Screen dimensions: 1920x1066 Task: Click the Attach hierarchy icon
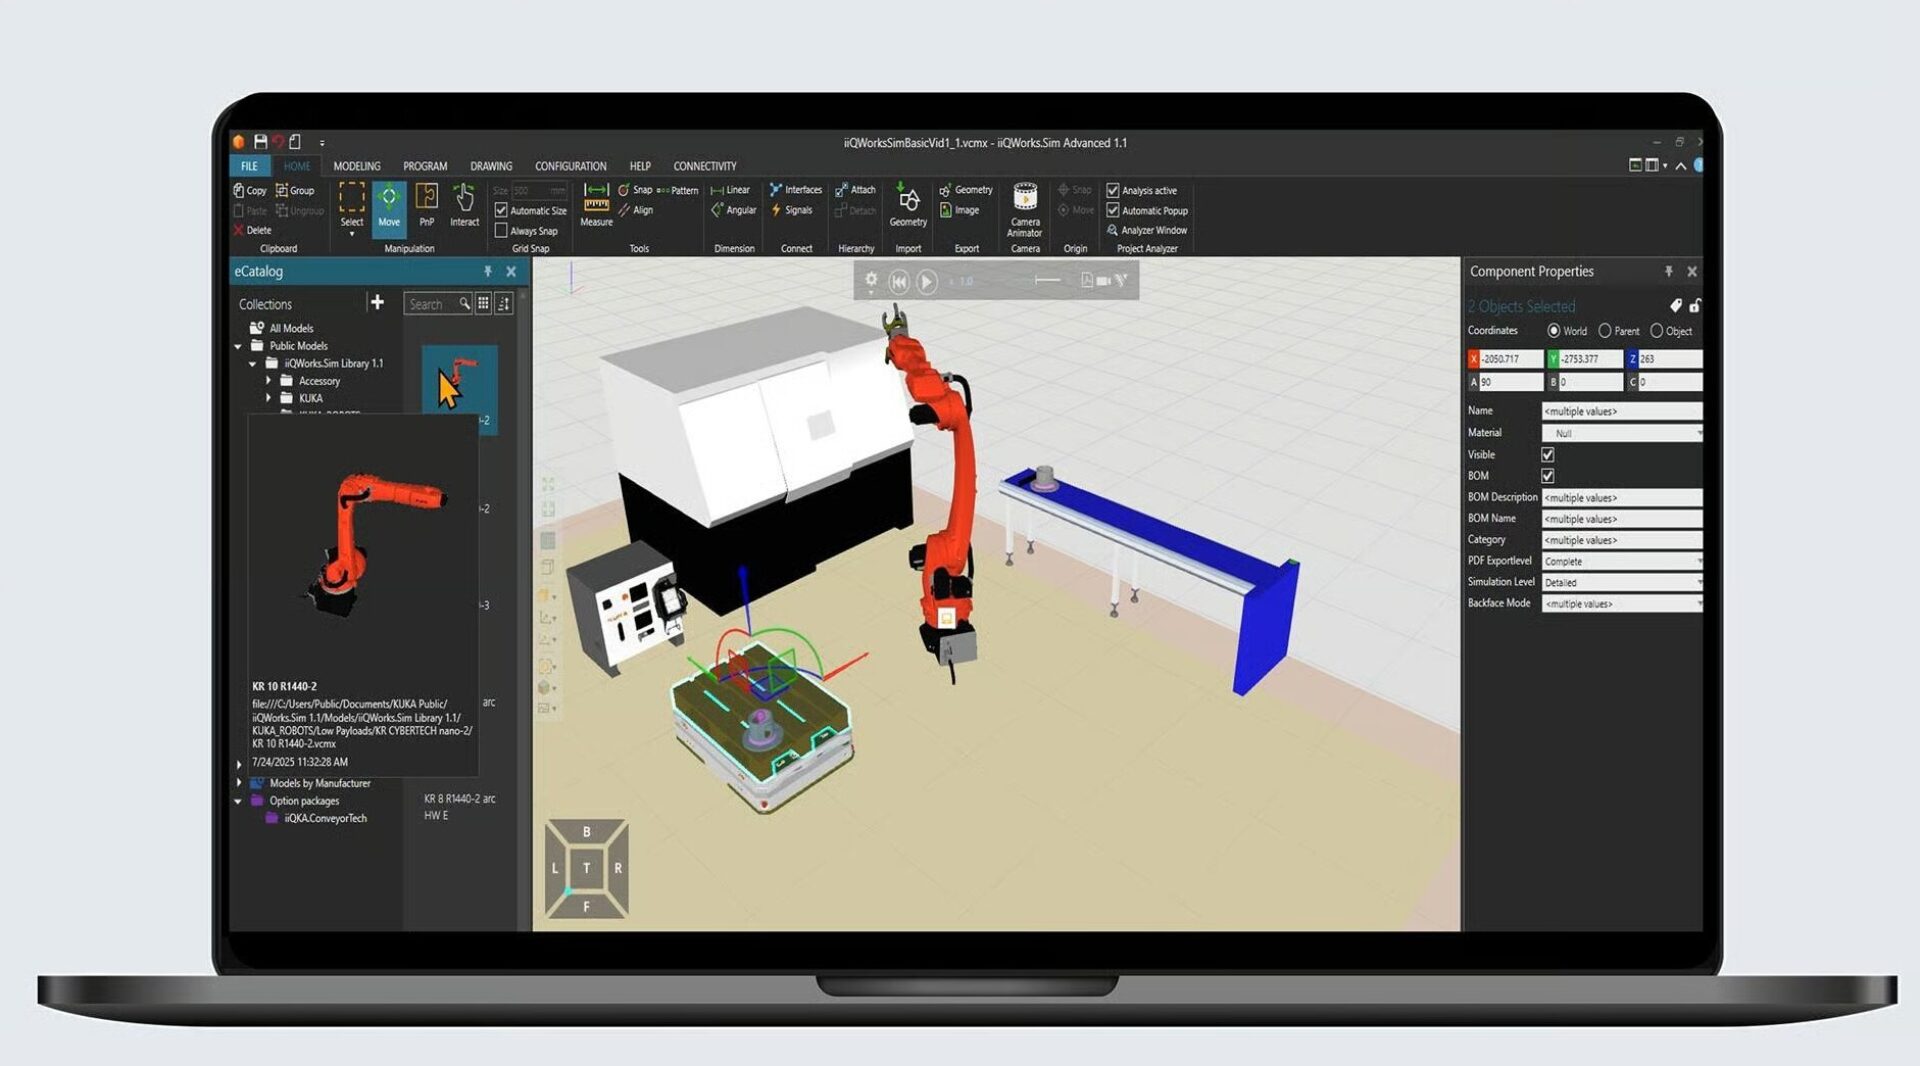pyautogui.click(x=855, y=189)
